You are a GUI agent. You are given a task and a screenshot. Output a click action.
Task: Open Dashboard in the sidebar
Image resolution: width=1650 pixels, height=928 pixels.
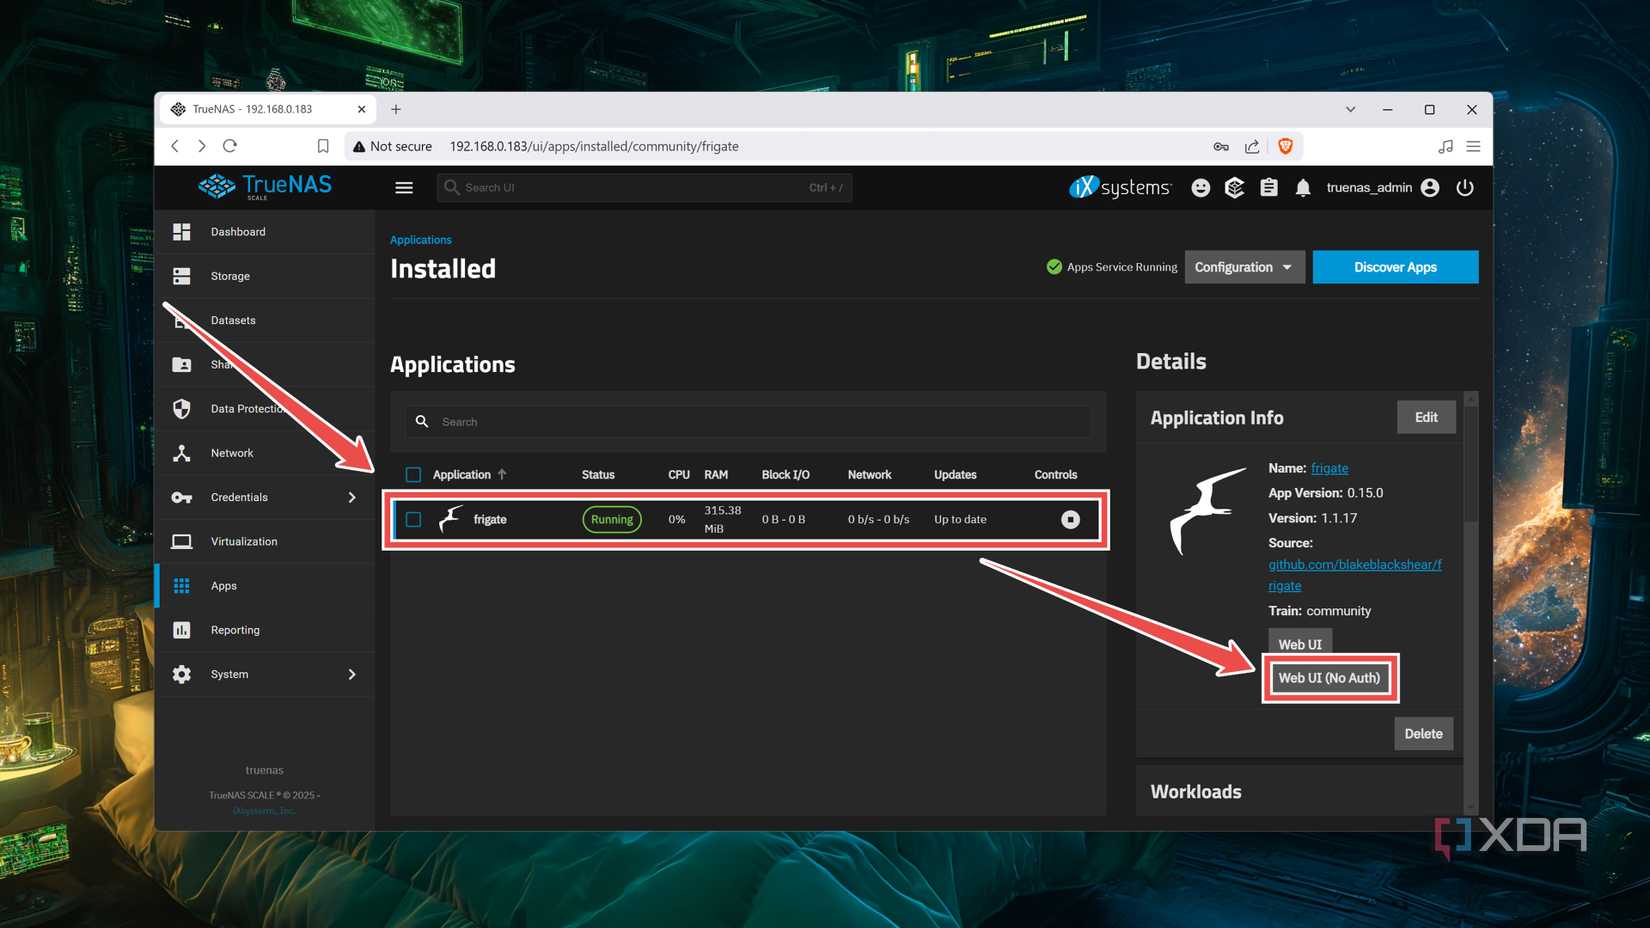pyautogui.click(x=265, y=232)
